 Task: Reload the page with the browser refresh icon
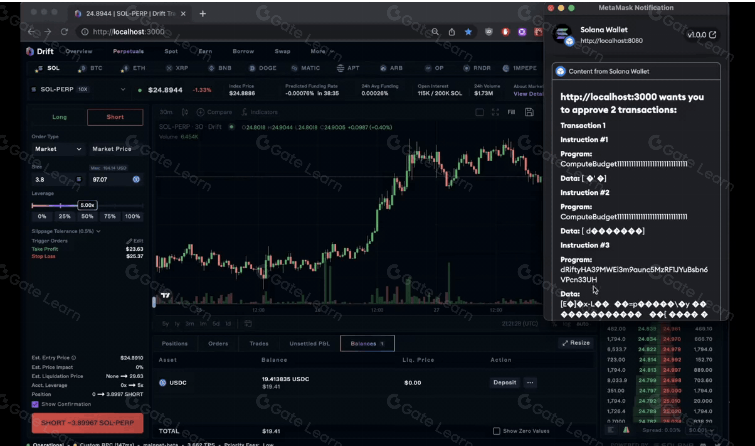[65, 32]
